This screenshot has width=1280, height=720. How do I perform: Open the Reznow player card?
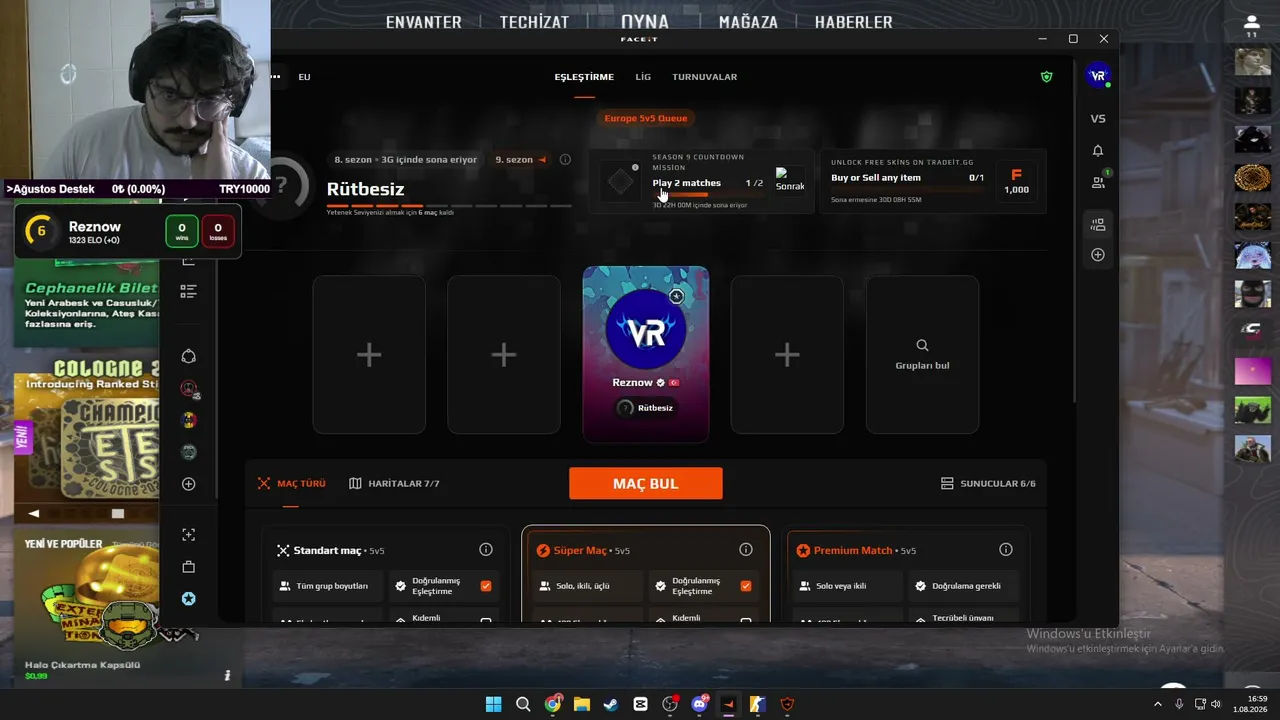pyautogui.click(x=646, y=354)
